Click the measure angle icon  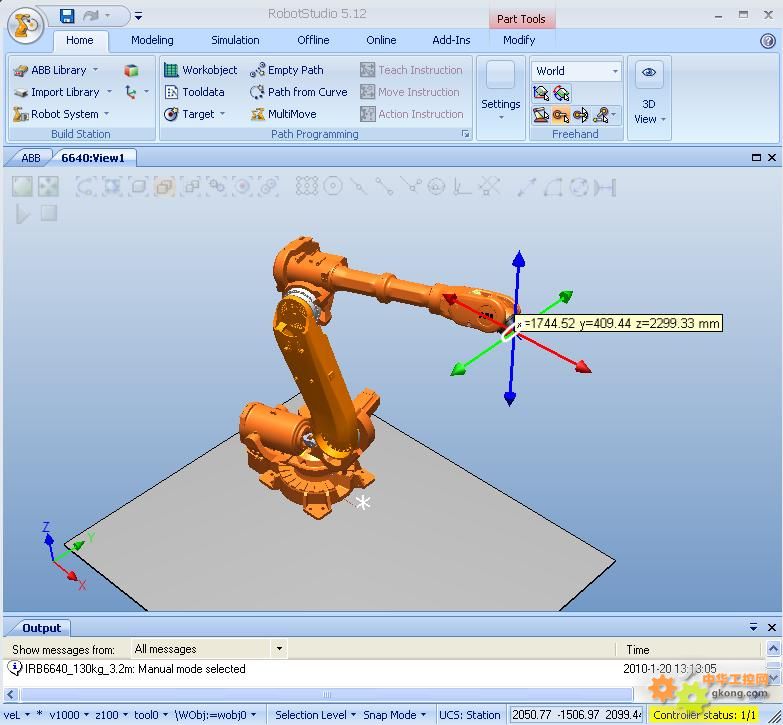553,187
